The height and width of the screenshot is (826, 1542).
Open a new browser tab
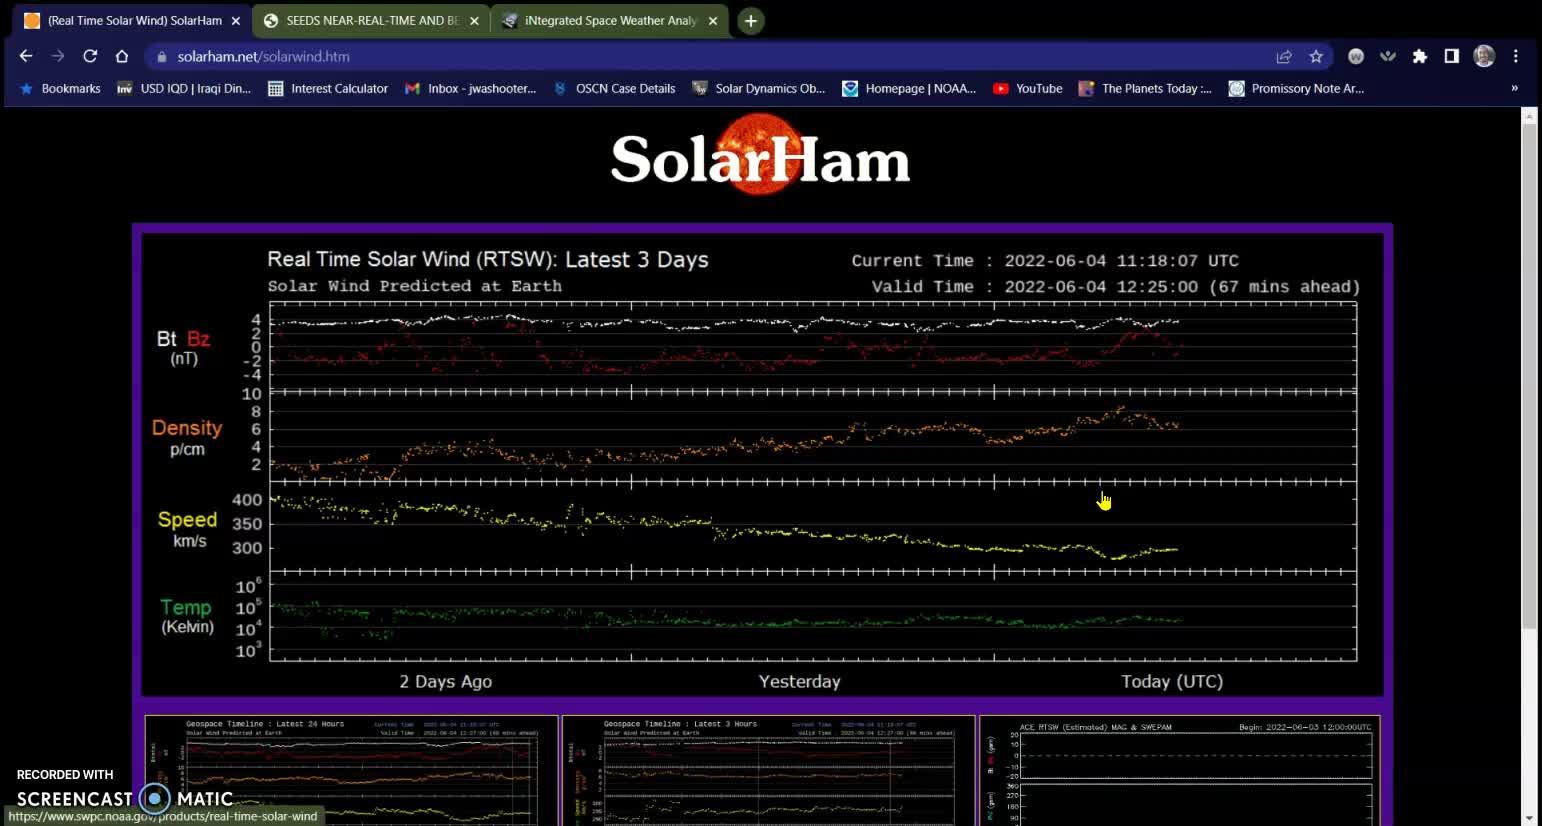click(x=750, y=20)
